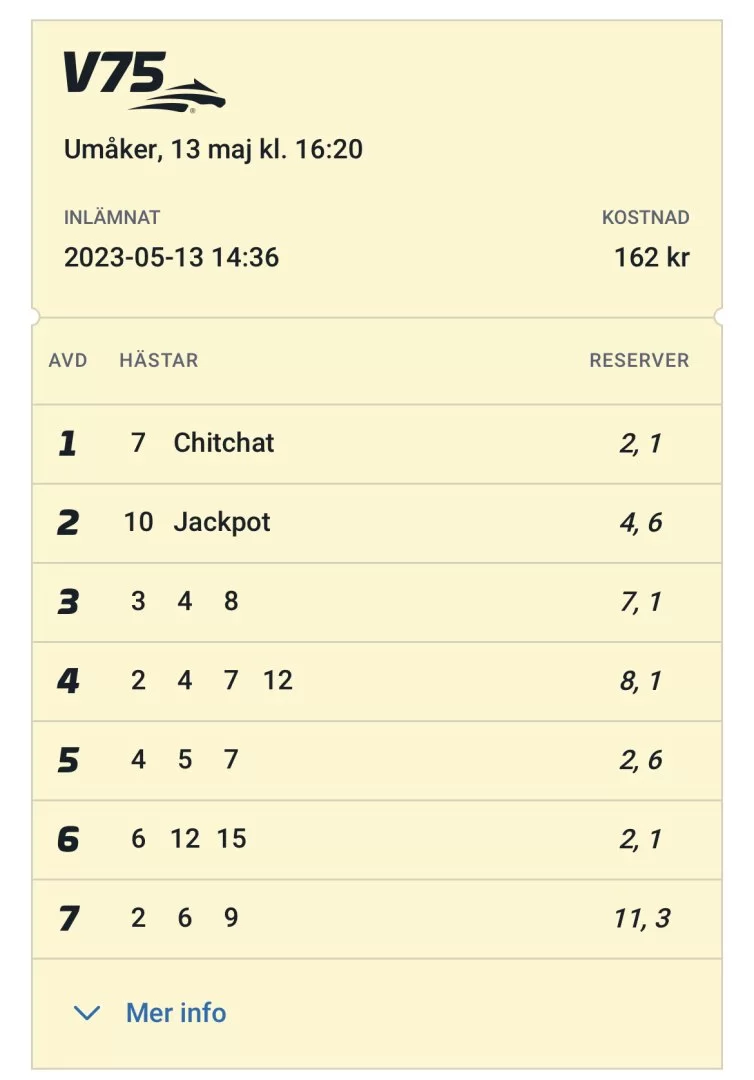Image resolution: width=754 pixels, height=1080 pixels.
Task: Click race number 7 icon
Action: pyautogui.click(x=67, y=918)
